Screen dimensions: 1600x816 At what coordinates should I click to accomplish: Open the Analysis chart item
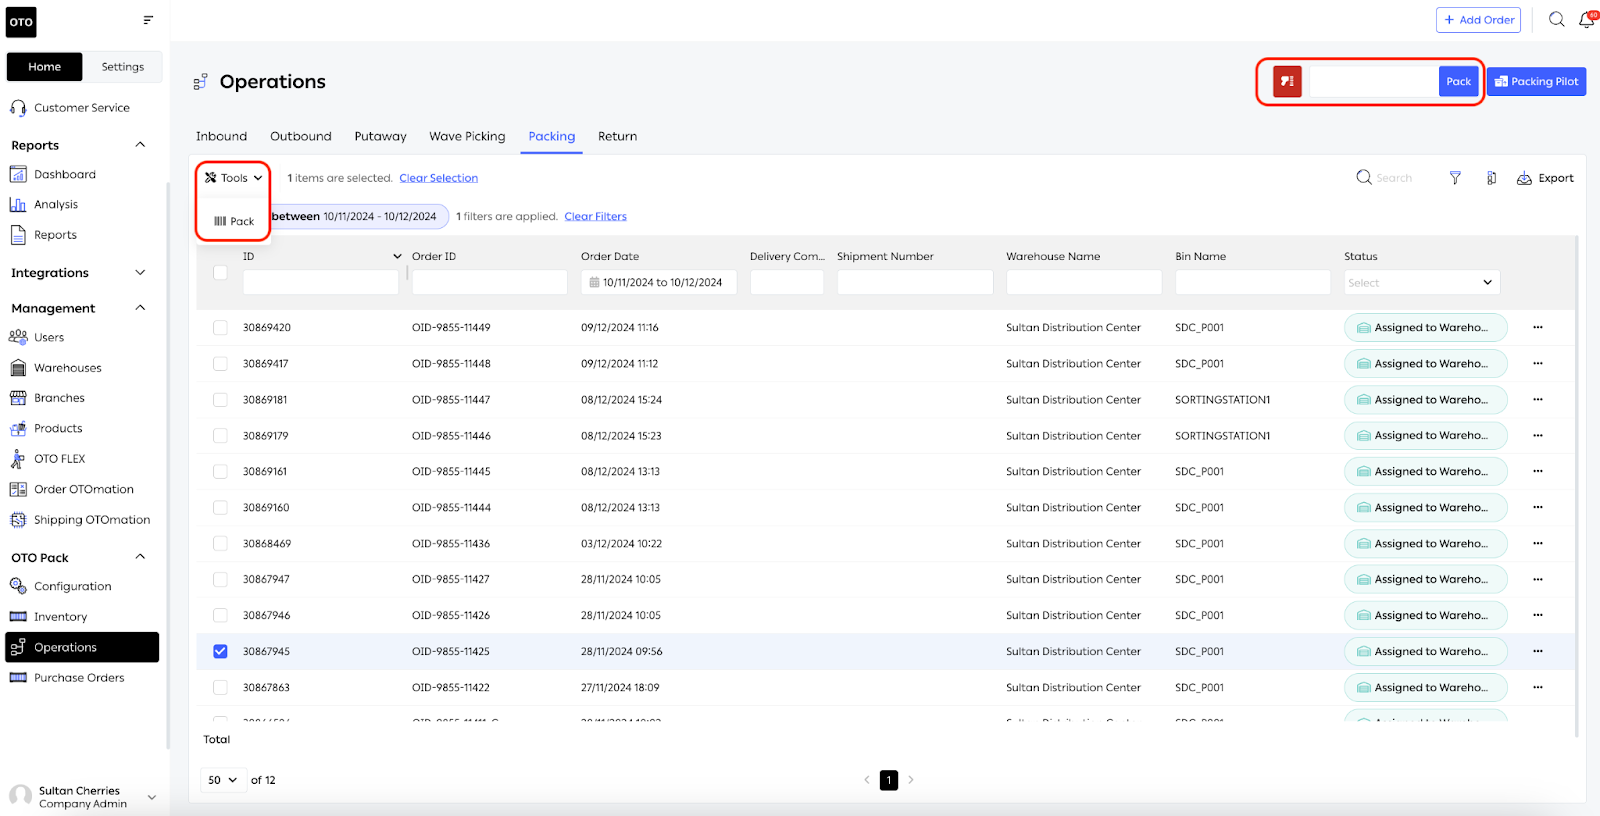tap(44, 205)
